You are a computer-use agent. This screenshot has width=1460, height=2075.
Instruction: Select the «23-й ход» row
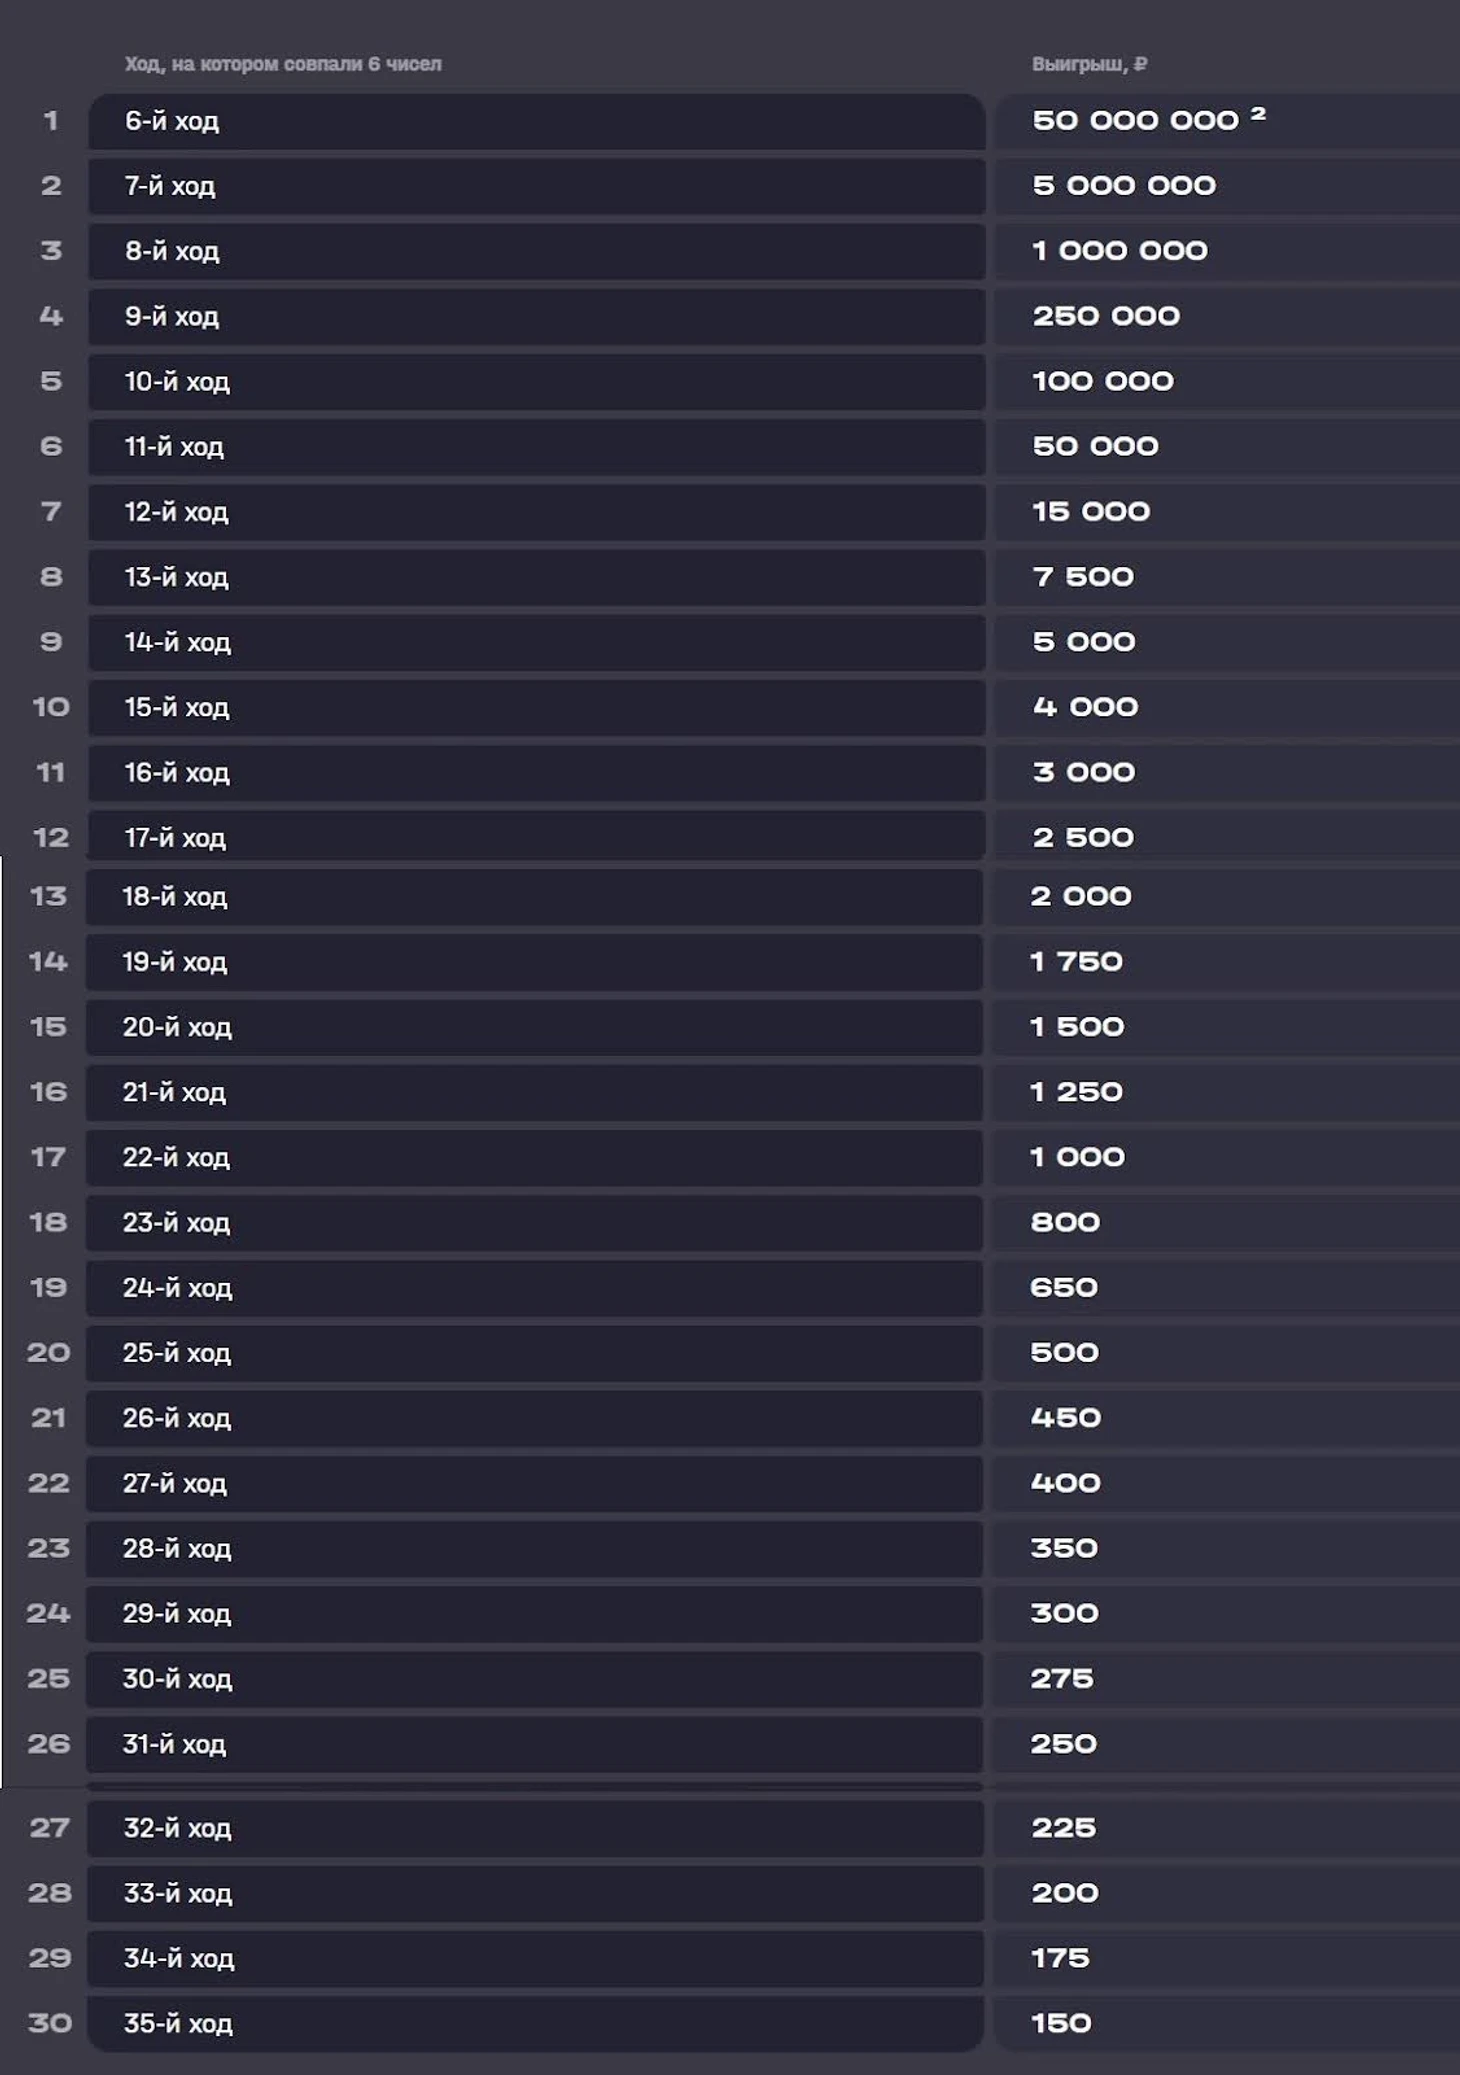[x=534, y=1223]
